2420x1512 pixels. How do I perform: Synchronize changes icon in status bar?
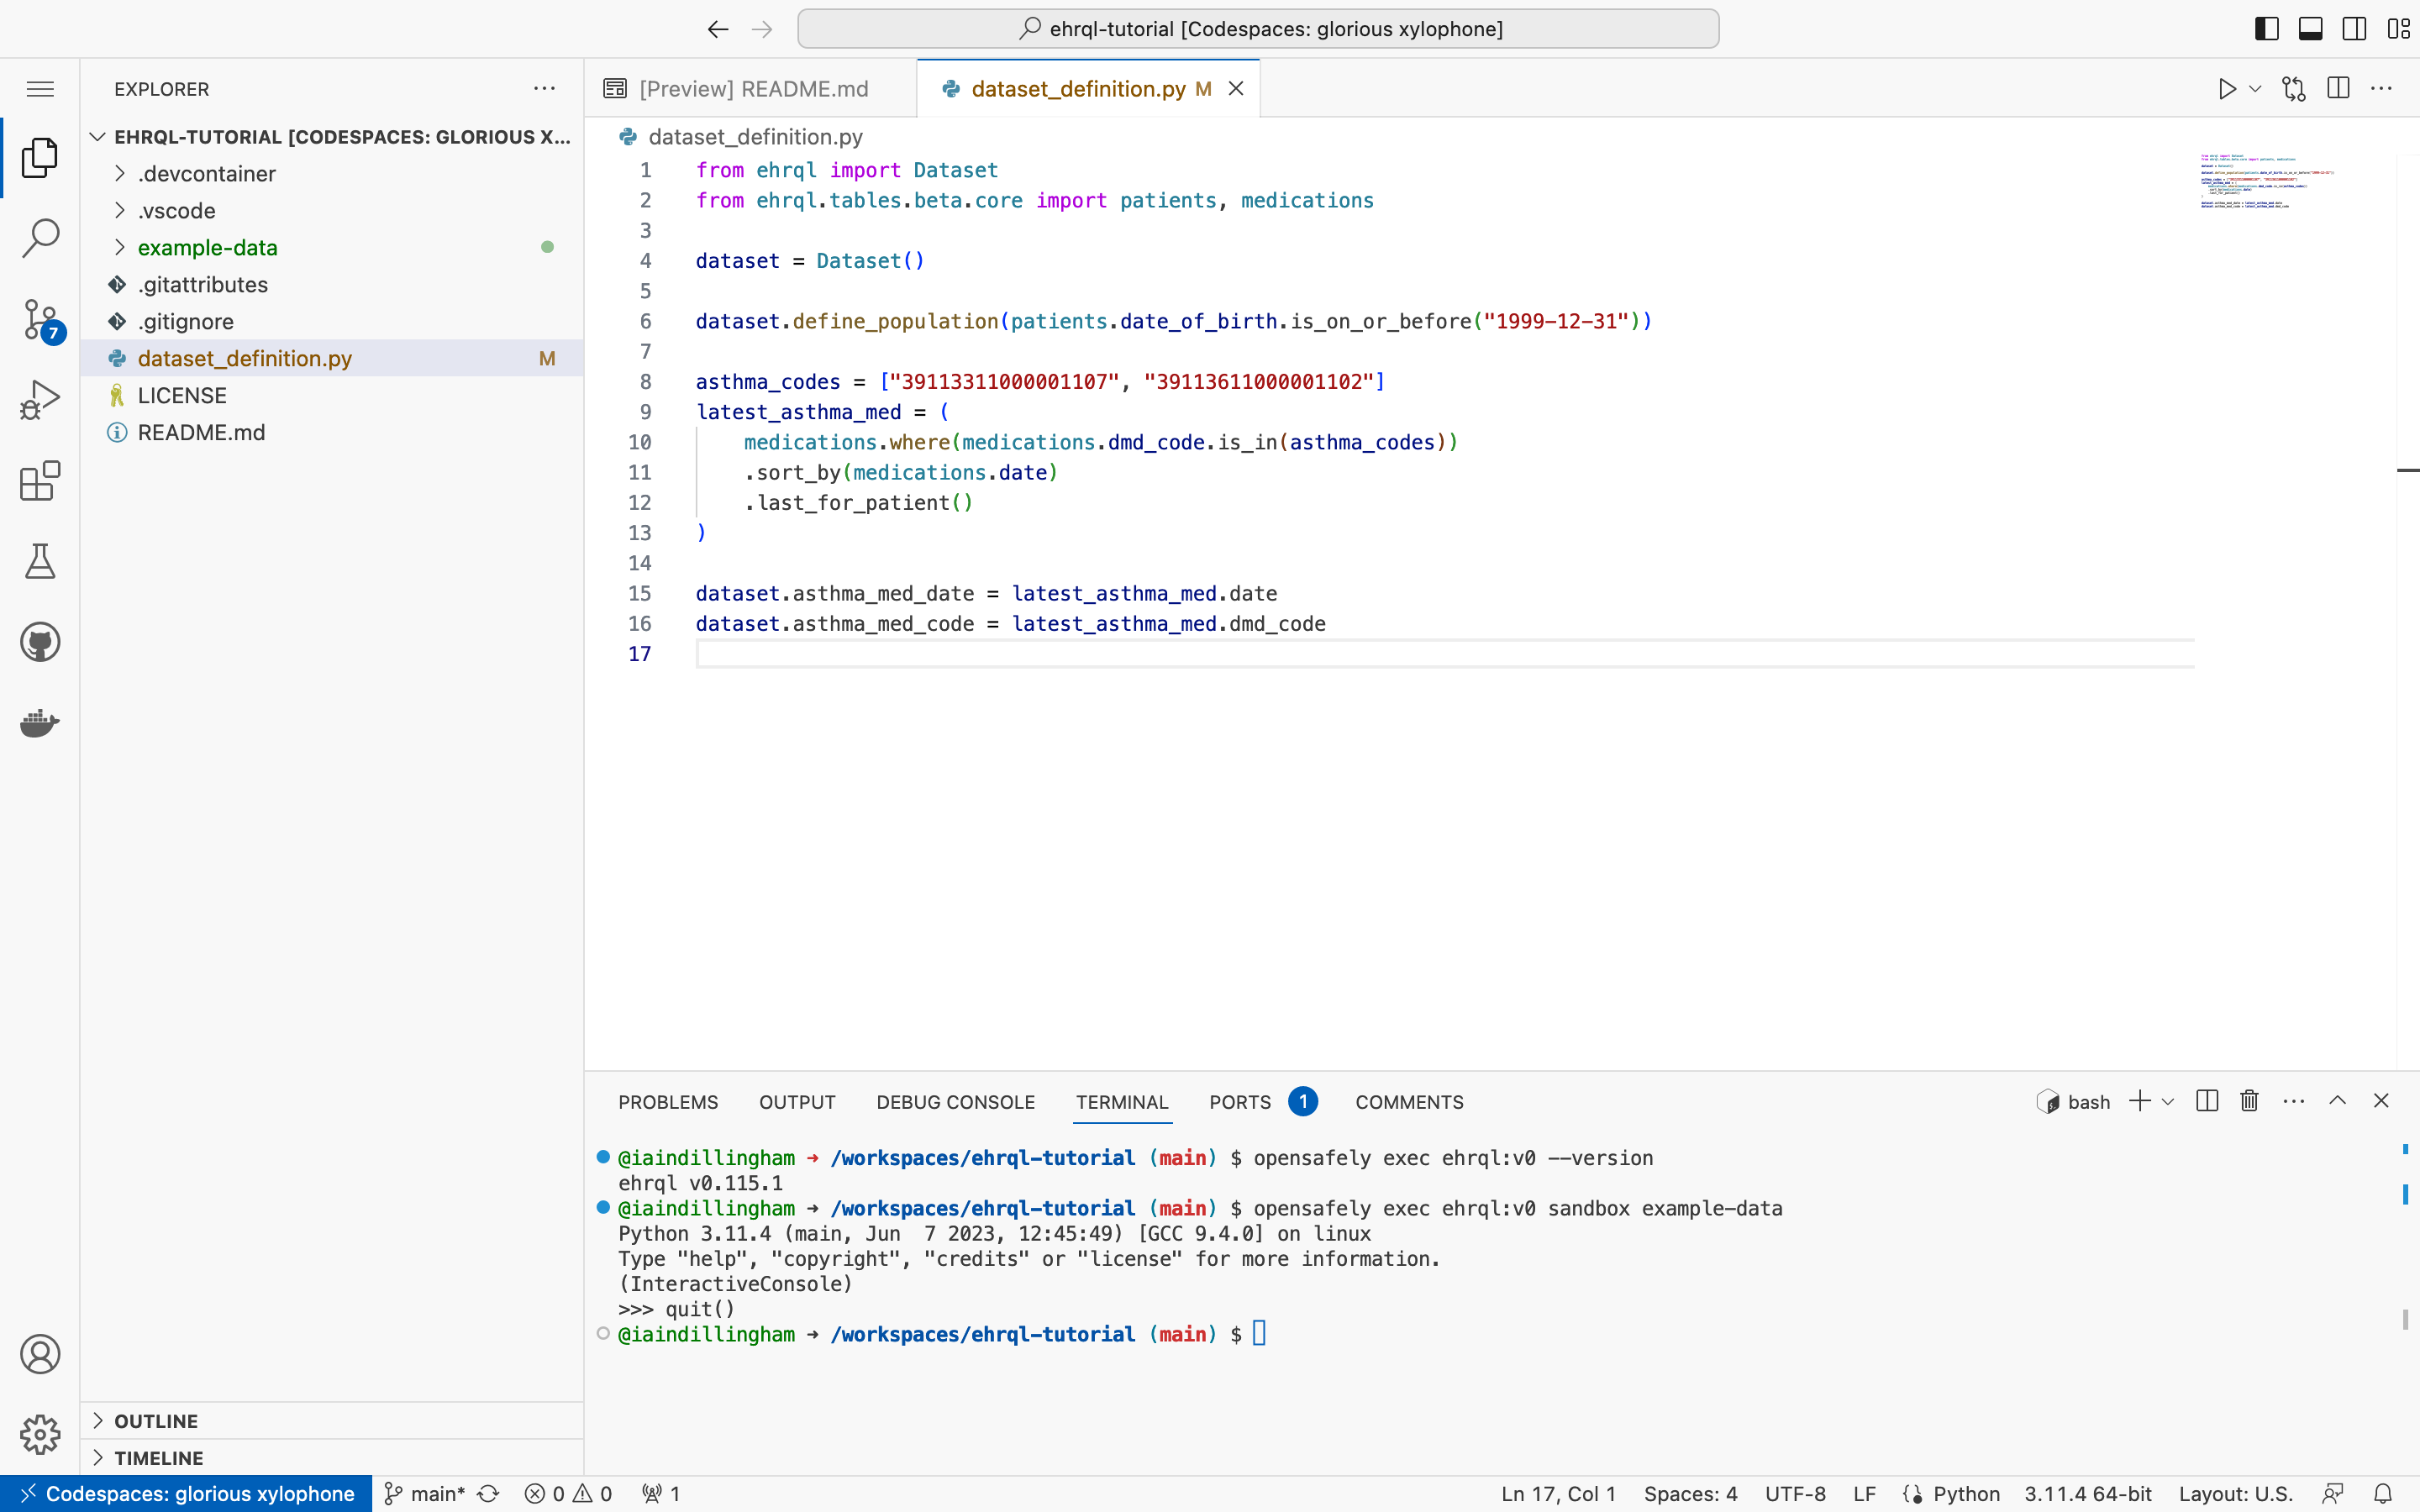coord(488,1494)
